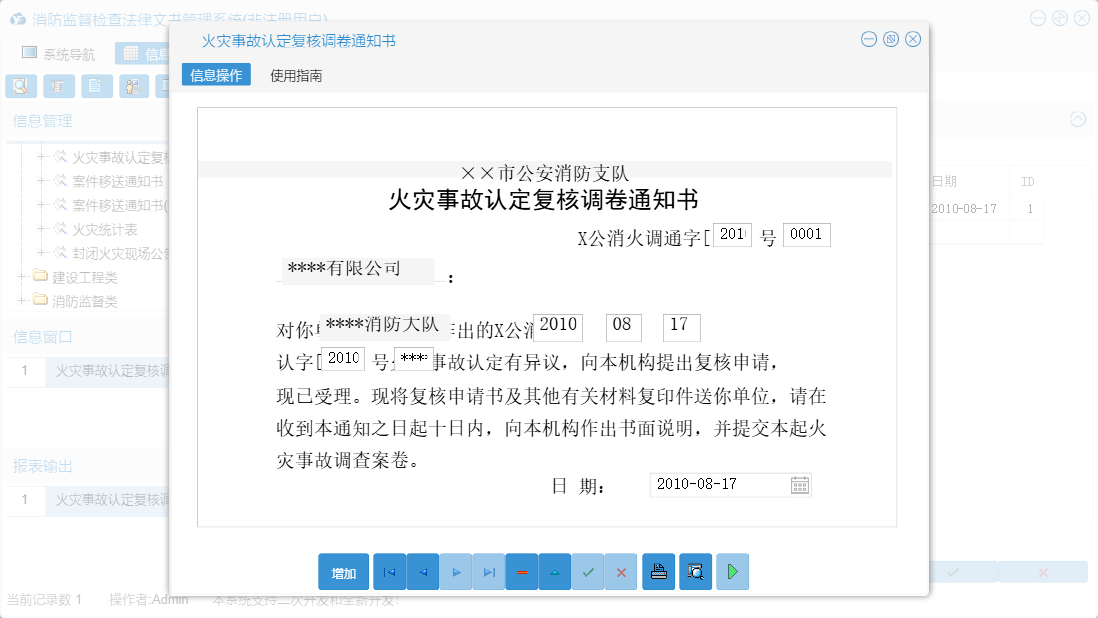Image resolution: width=1098 pixels, height=618 pixels.
Task: Select row 1 in 信息窗口 list
Action: (x=87, y=371)
